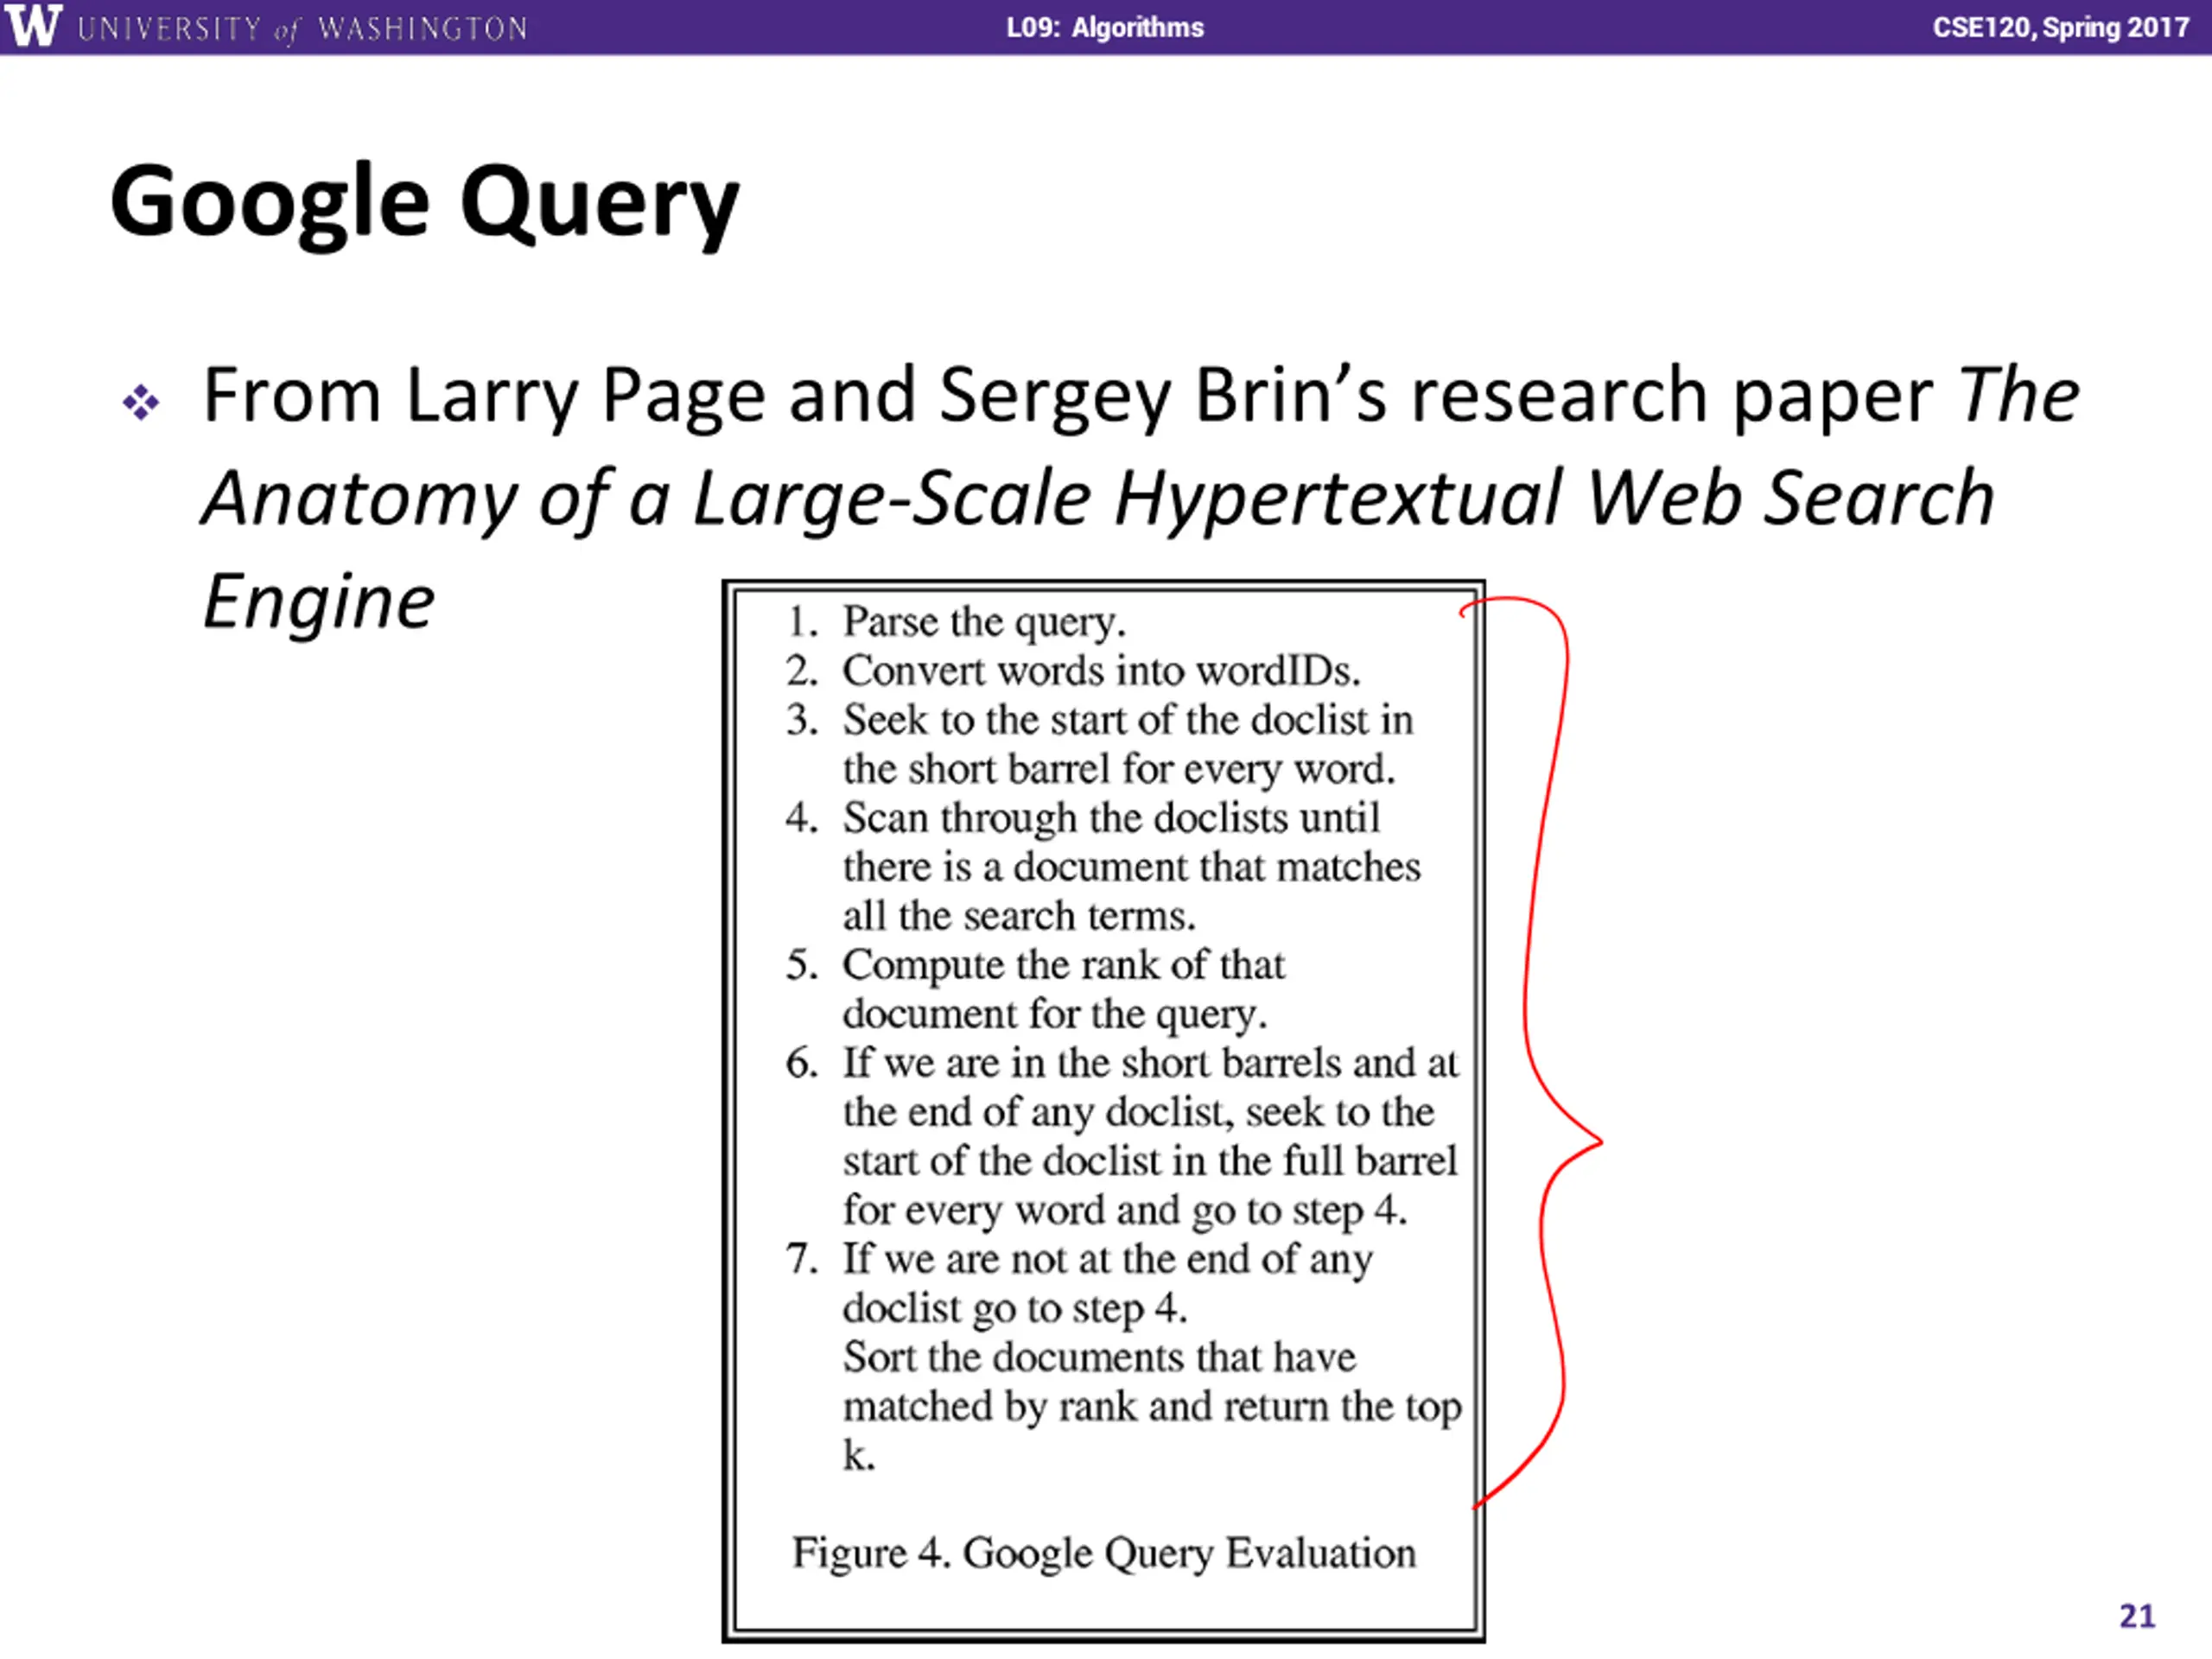
Task: Click the Figure 4 Google Query Evaluation caption
Action: (1104, 1553)
